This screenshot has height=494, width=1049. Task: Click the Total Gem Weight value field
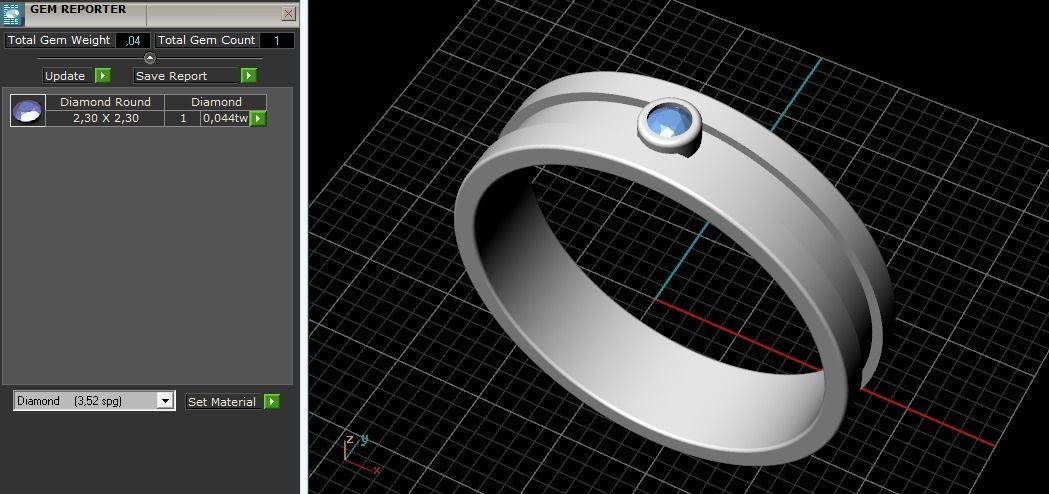coord(133,40)
